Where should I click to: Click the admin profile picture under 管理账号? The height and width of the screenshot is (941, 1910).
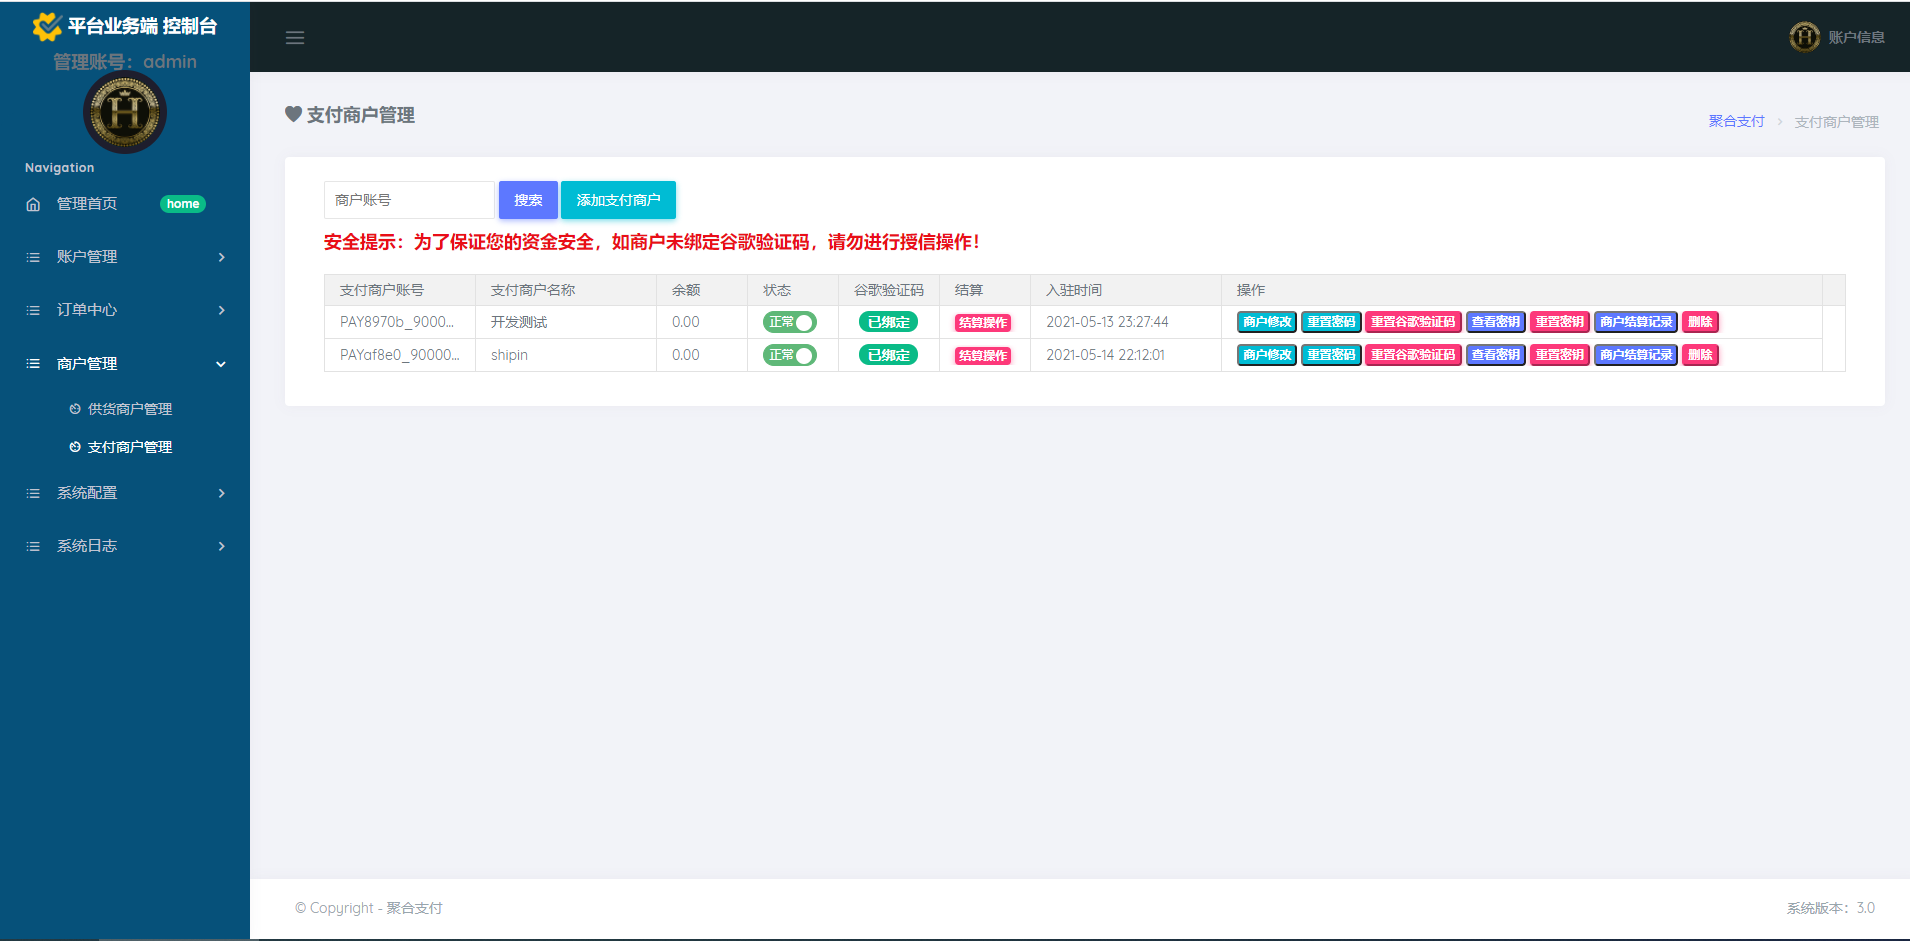tap(124, 112)
